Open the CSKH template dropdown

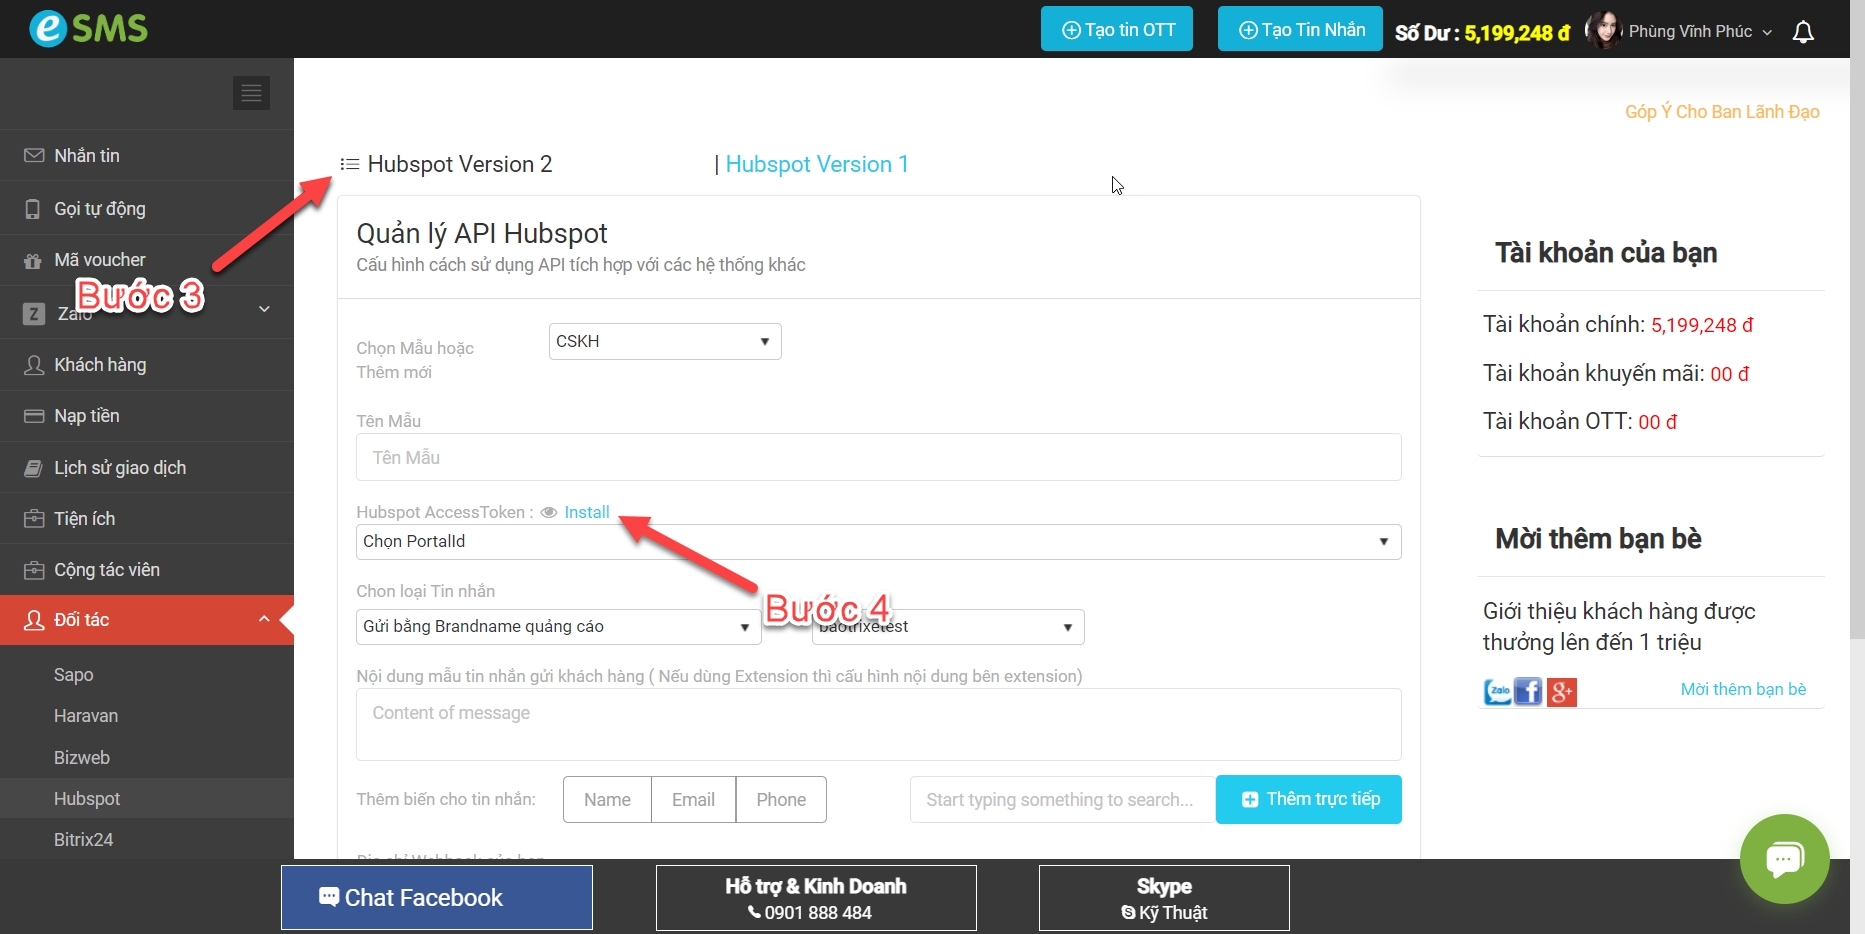click(x=664, y=342)
